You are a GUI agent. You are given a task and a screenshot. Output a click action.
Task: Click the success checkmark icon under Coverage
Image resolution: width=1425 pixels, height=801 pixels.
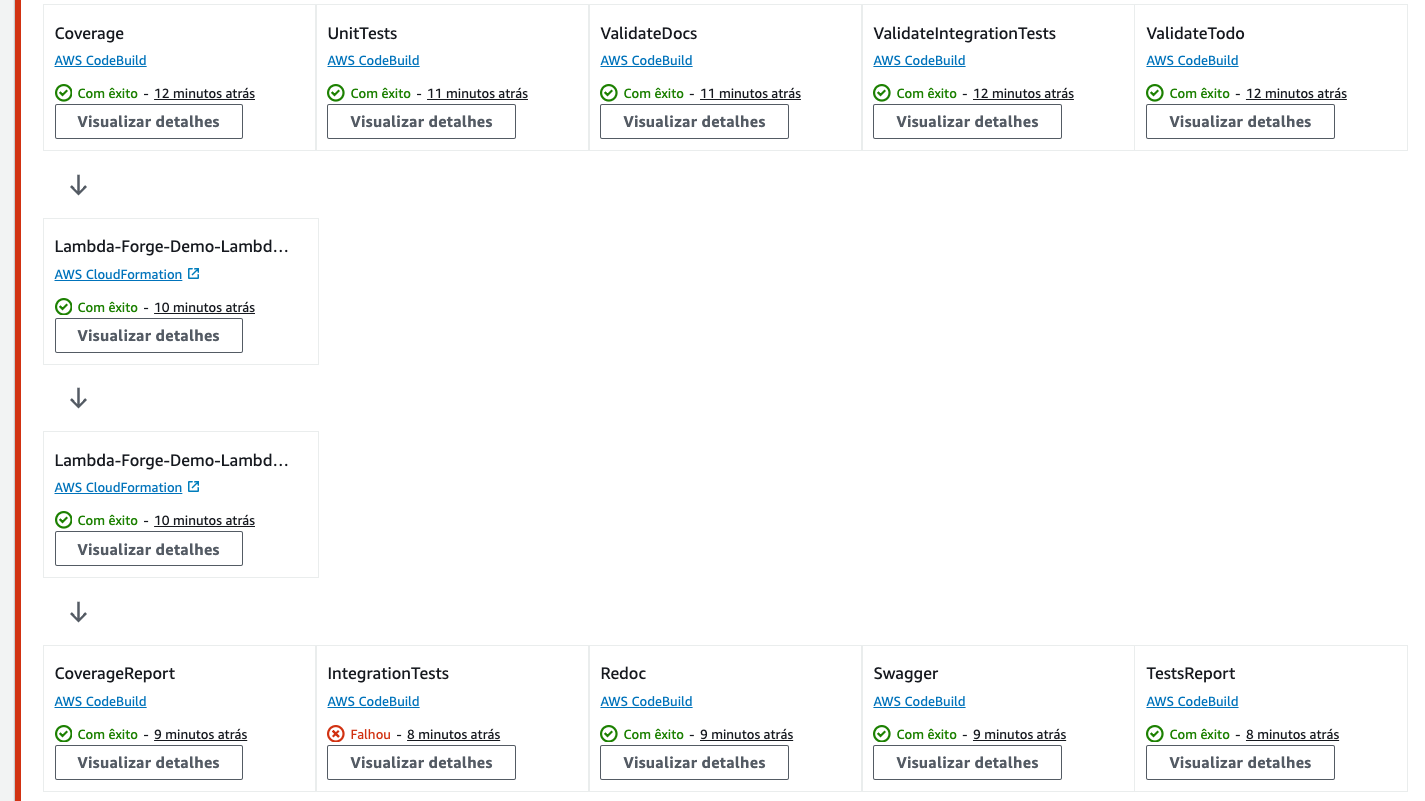pos(63,93)
